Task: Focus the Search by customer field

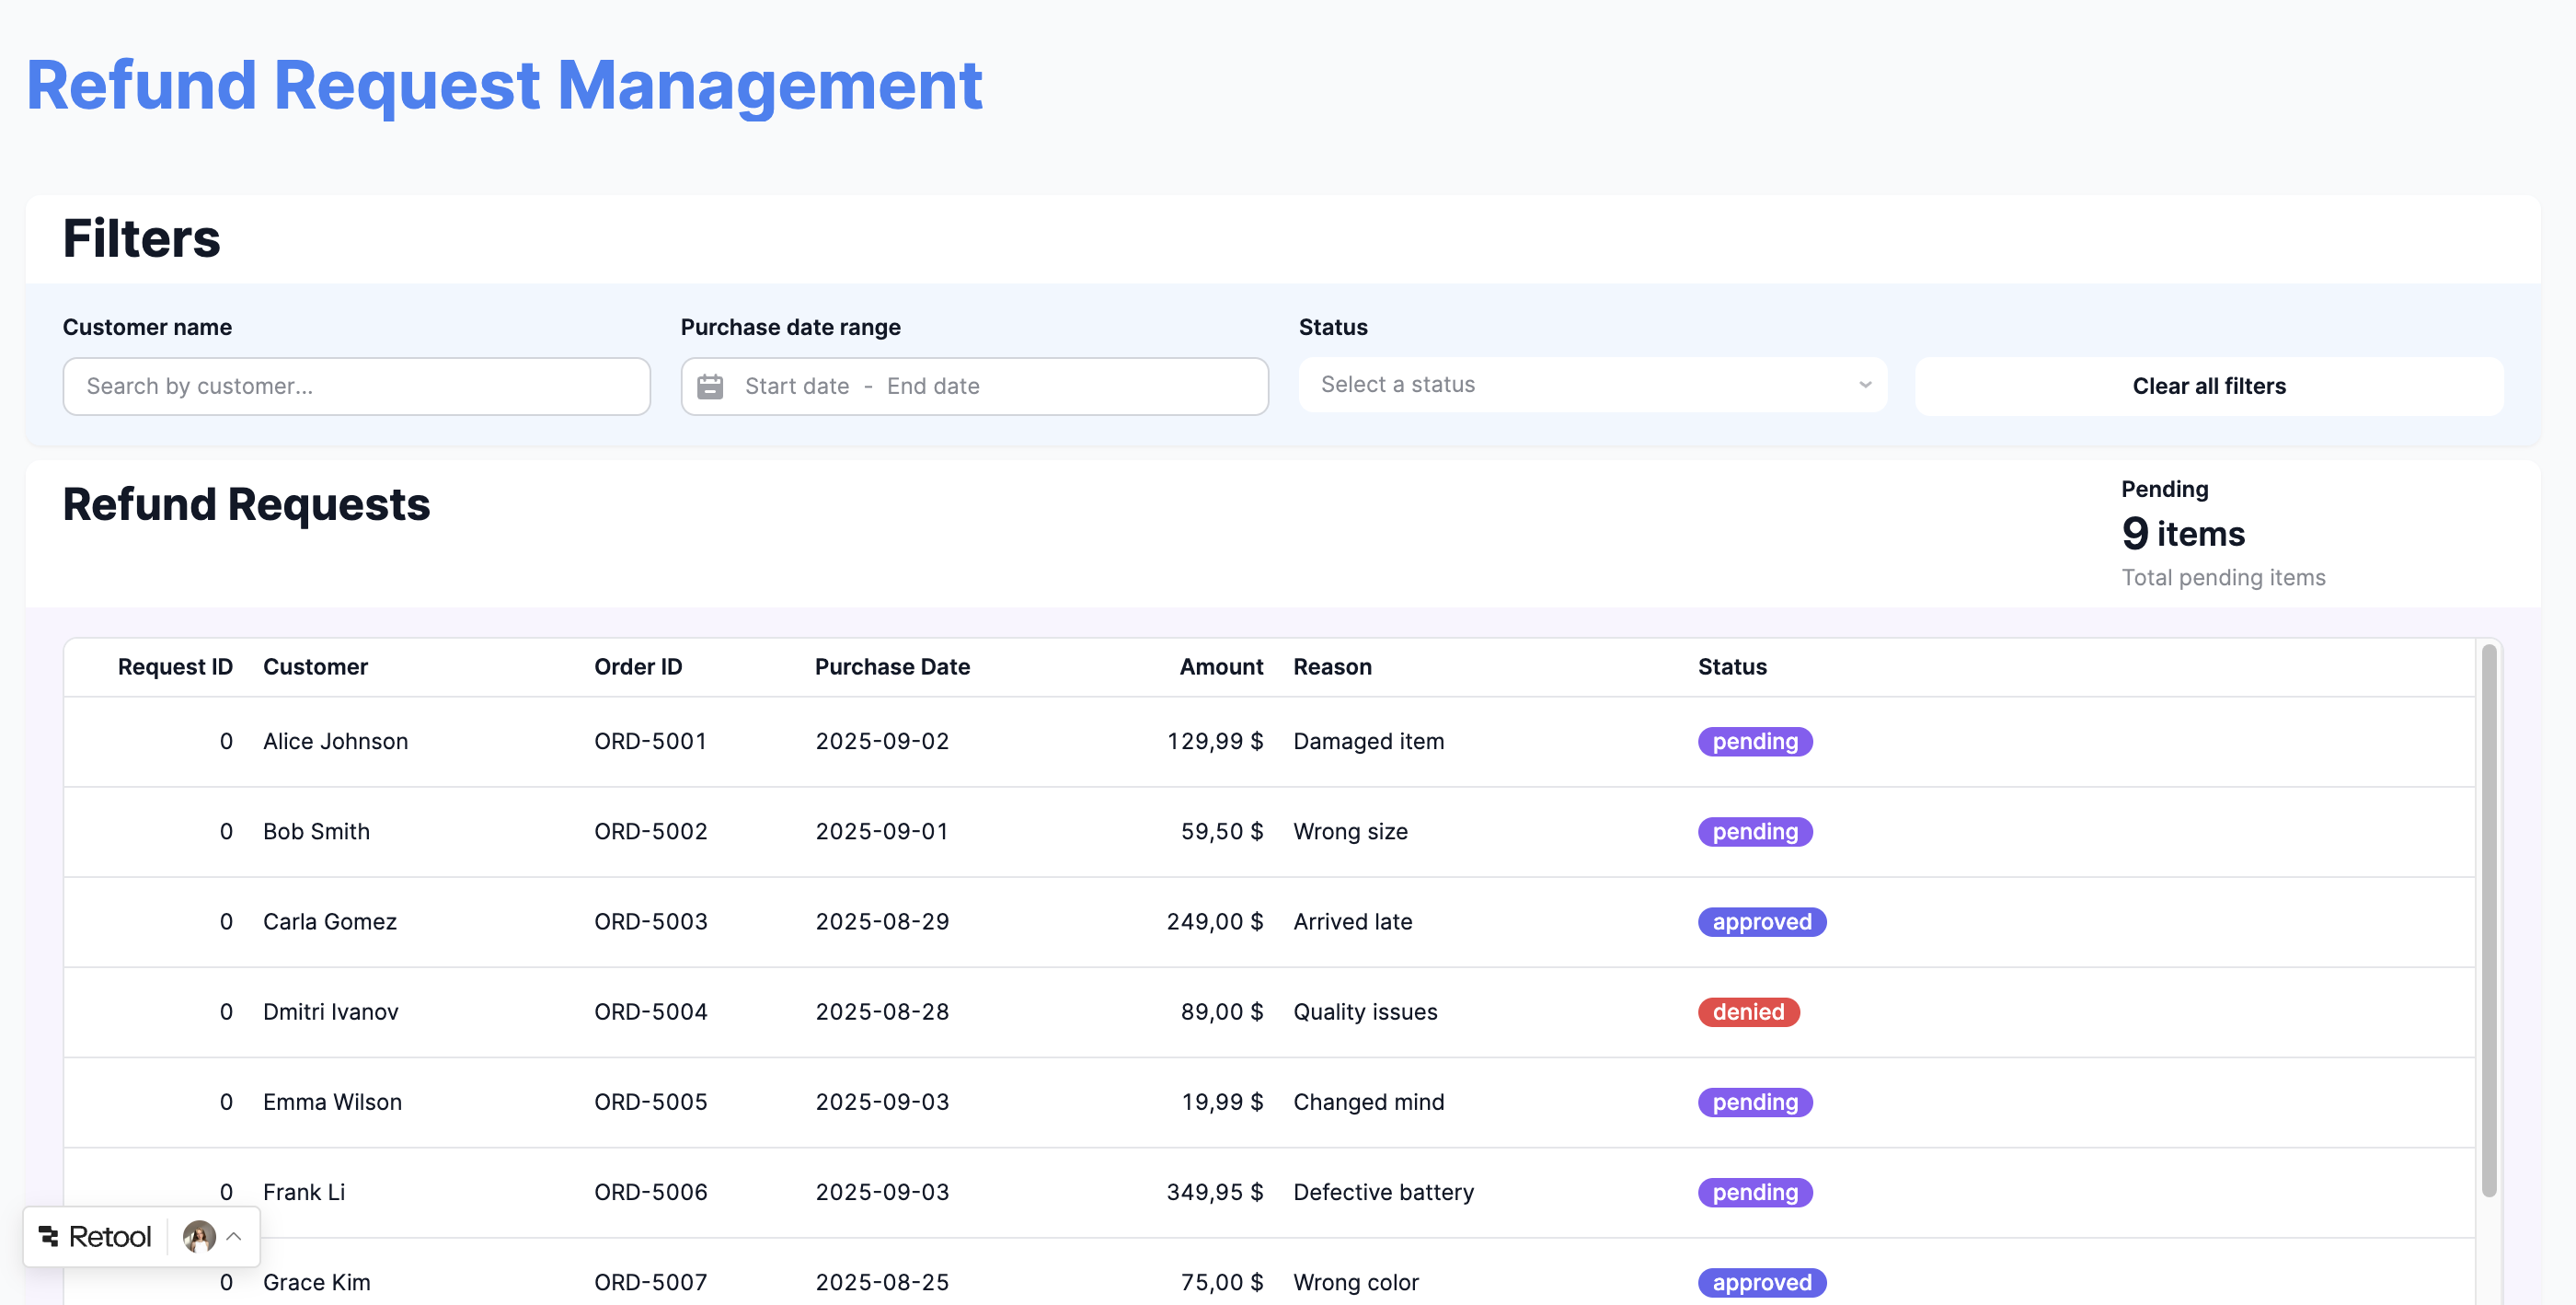Action: [x=356, y=386]
